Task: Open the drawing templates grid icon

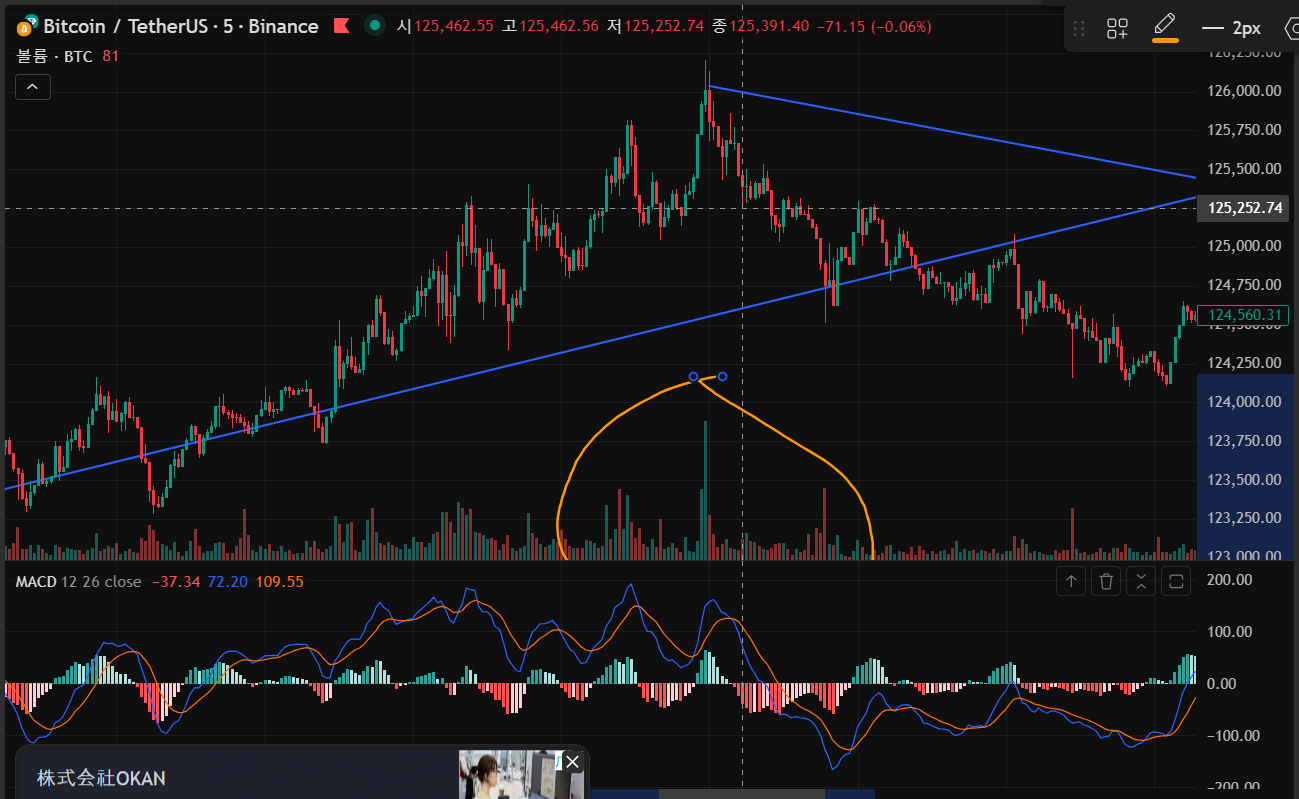Action: 1117,28
